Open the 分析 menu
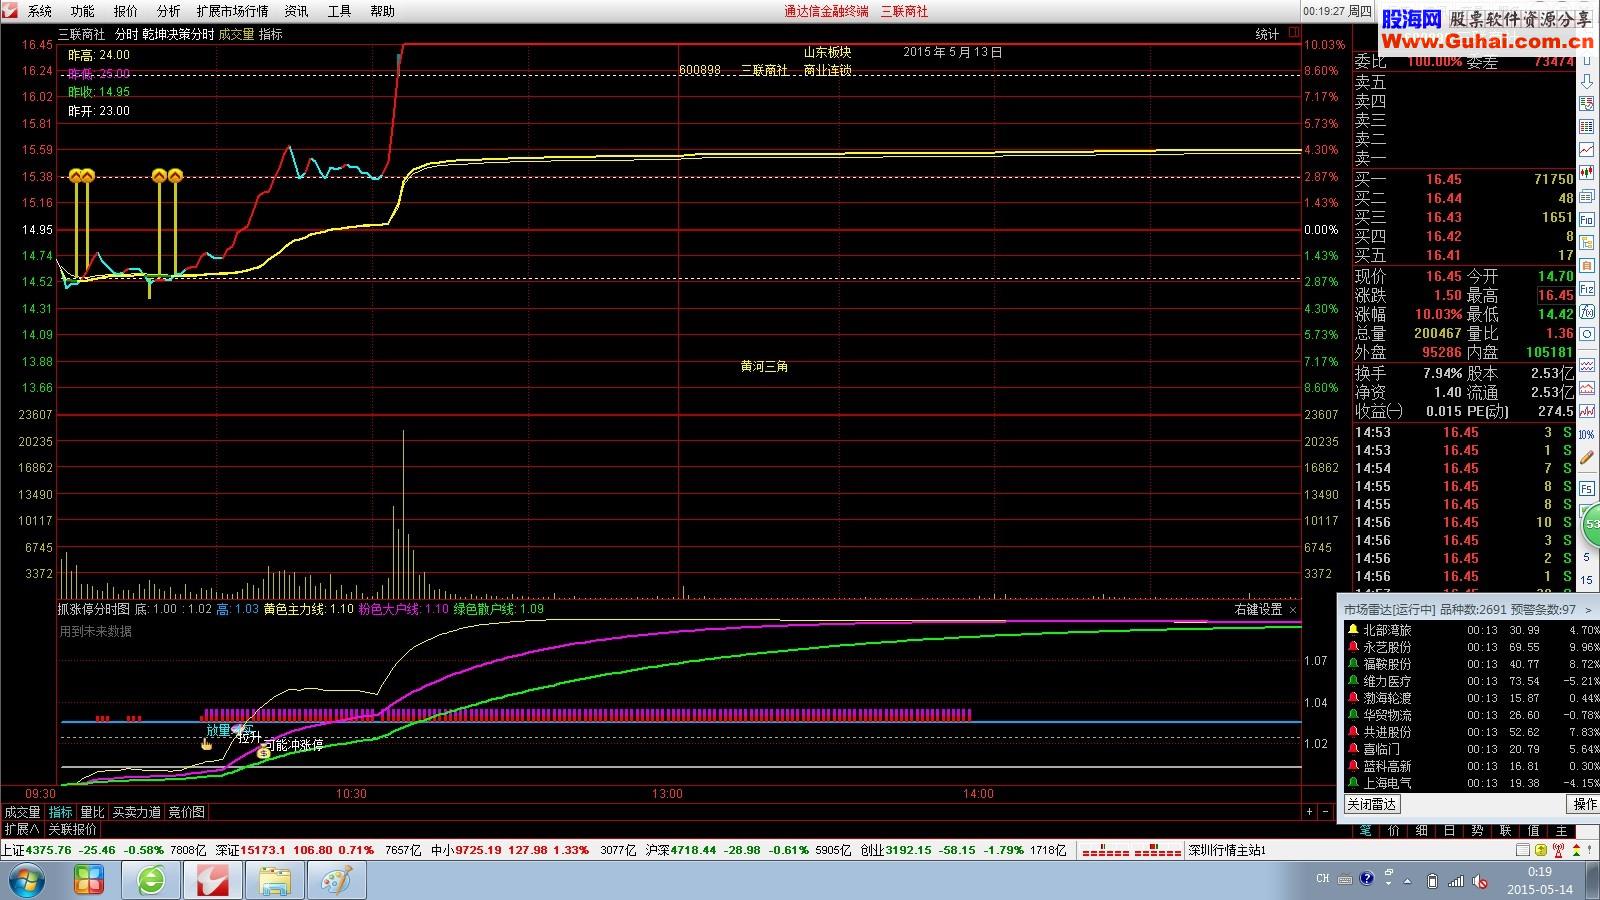The width and height of the screenshot is (1600, 900). tap(169, 11)
